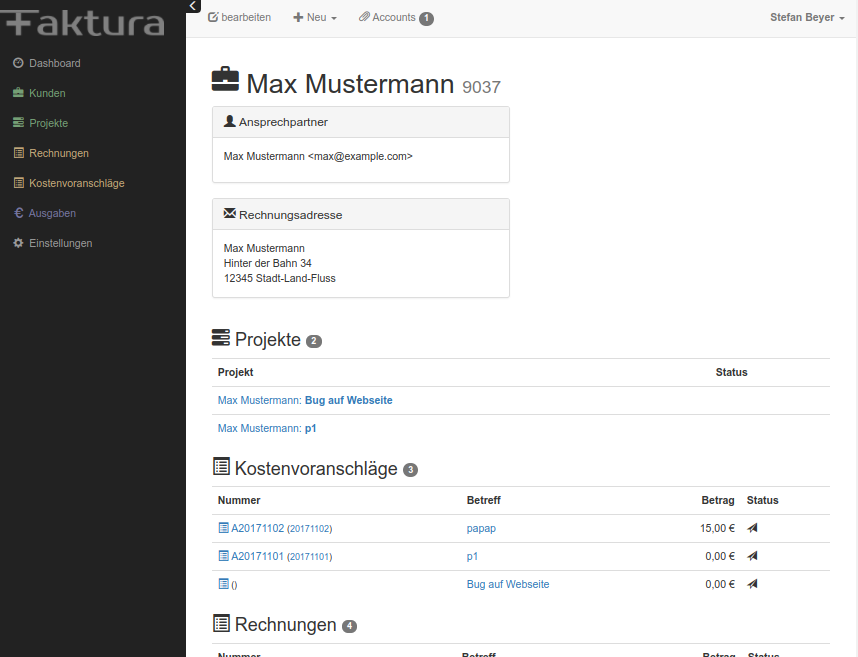Open the Neu dropdown menu

point(315,18)
